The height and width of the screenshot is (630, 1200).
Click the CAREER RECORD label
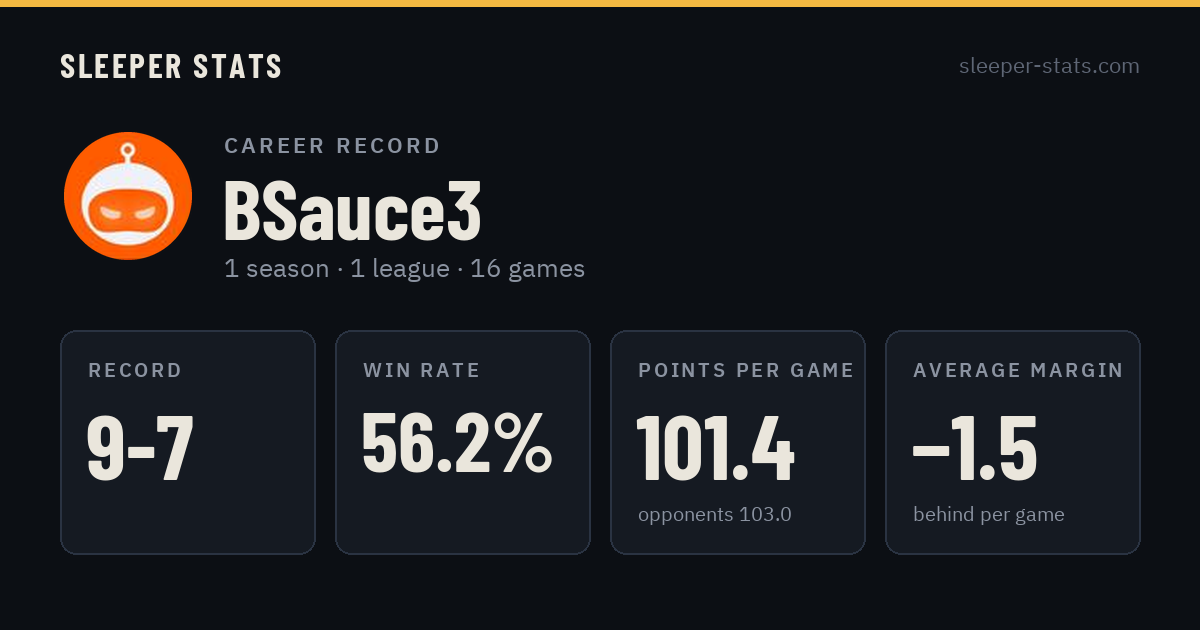[x=332, y=146]
